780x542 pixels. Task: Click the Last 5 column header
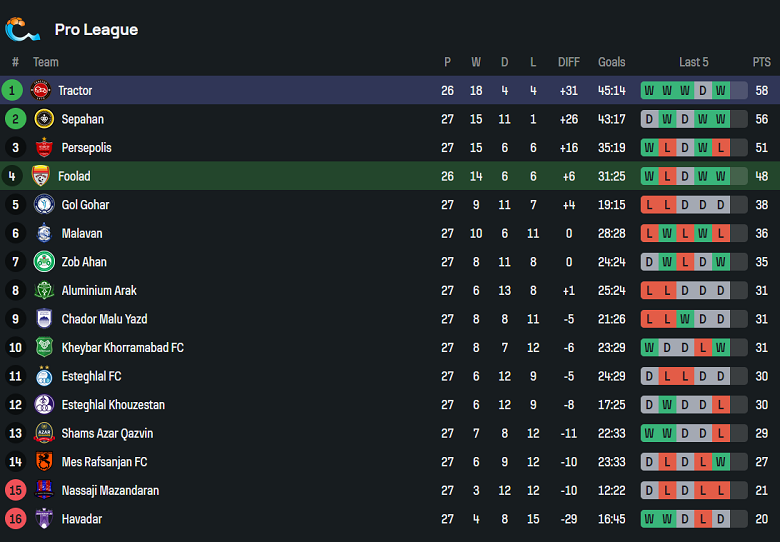pyautogui.click(x=693, y=62)
